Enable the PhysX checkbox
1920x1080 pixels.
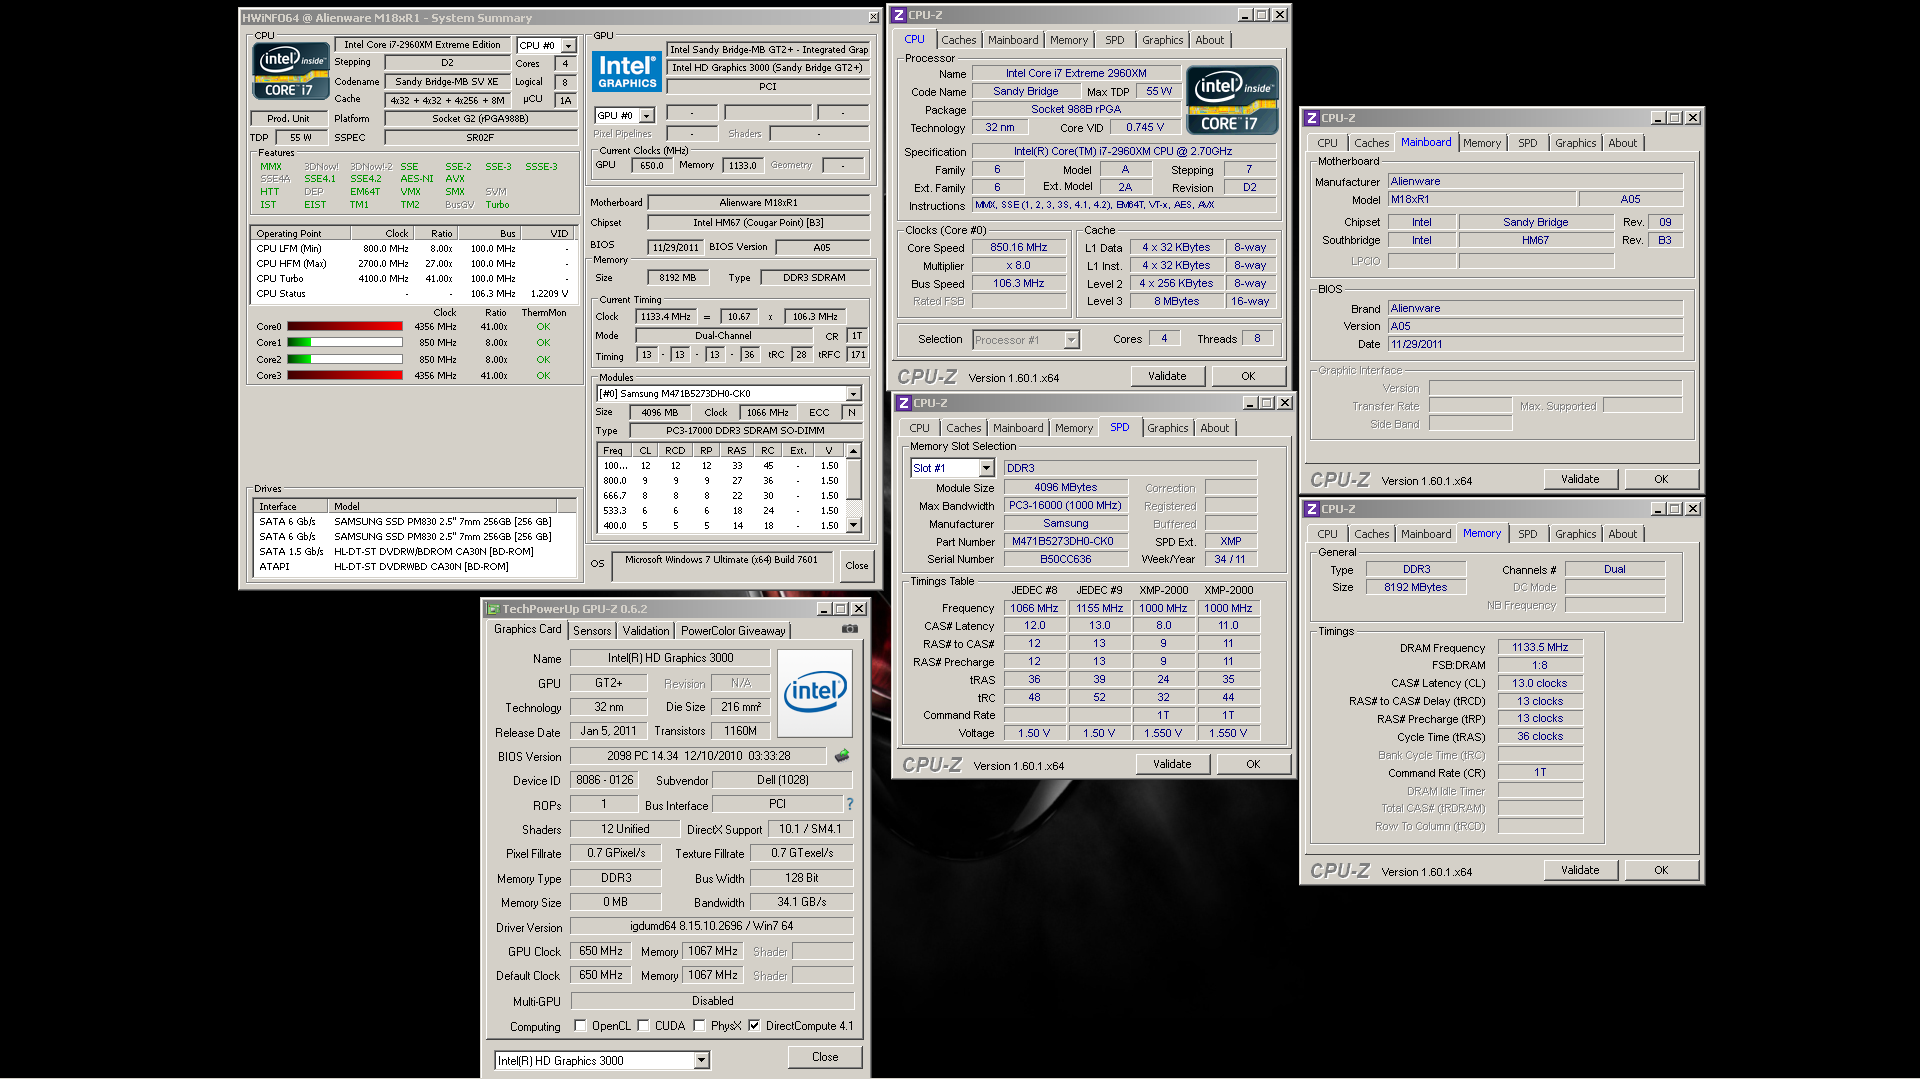pos(699,1025)
